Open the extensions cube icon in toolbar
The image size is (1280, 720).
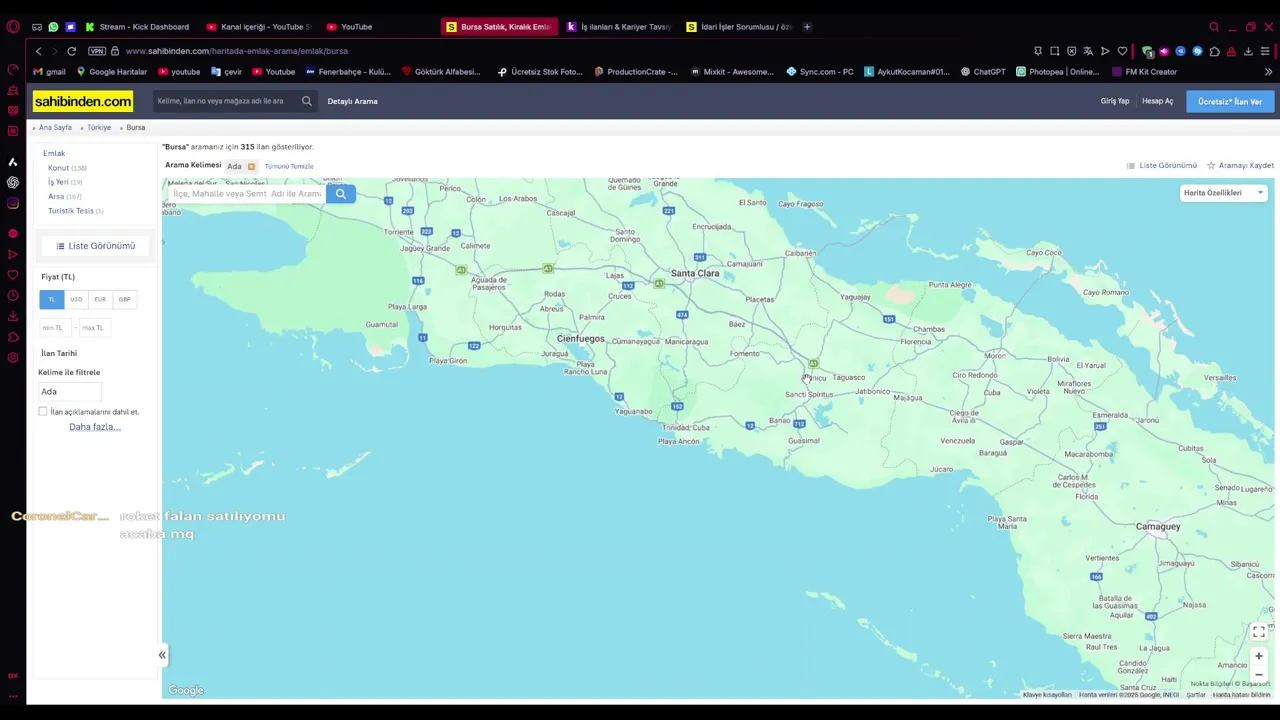[x=1214, y=51]
